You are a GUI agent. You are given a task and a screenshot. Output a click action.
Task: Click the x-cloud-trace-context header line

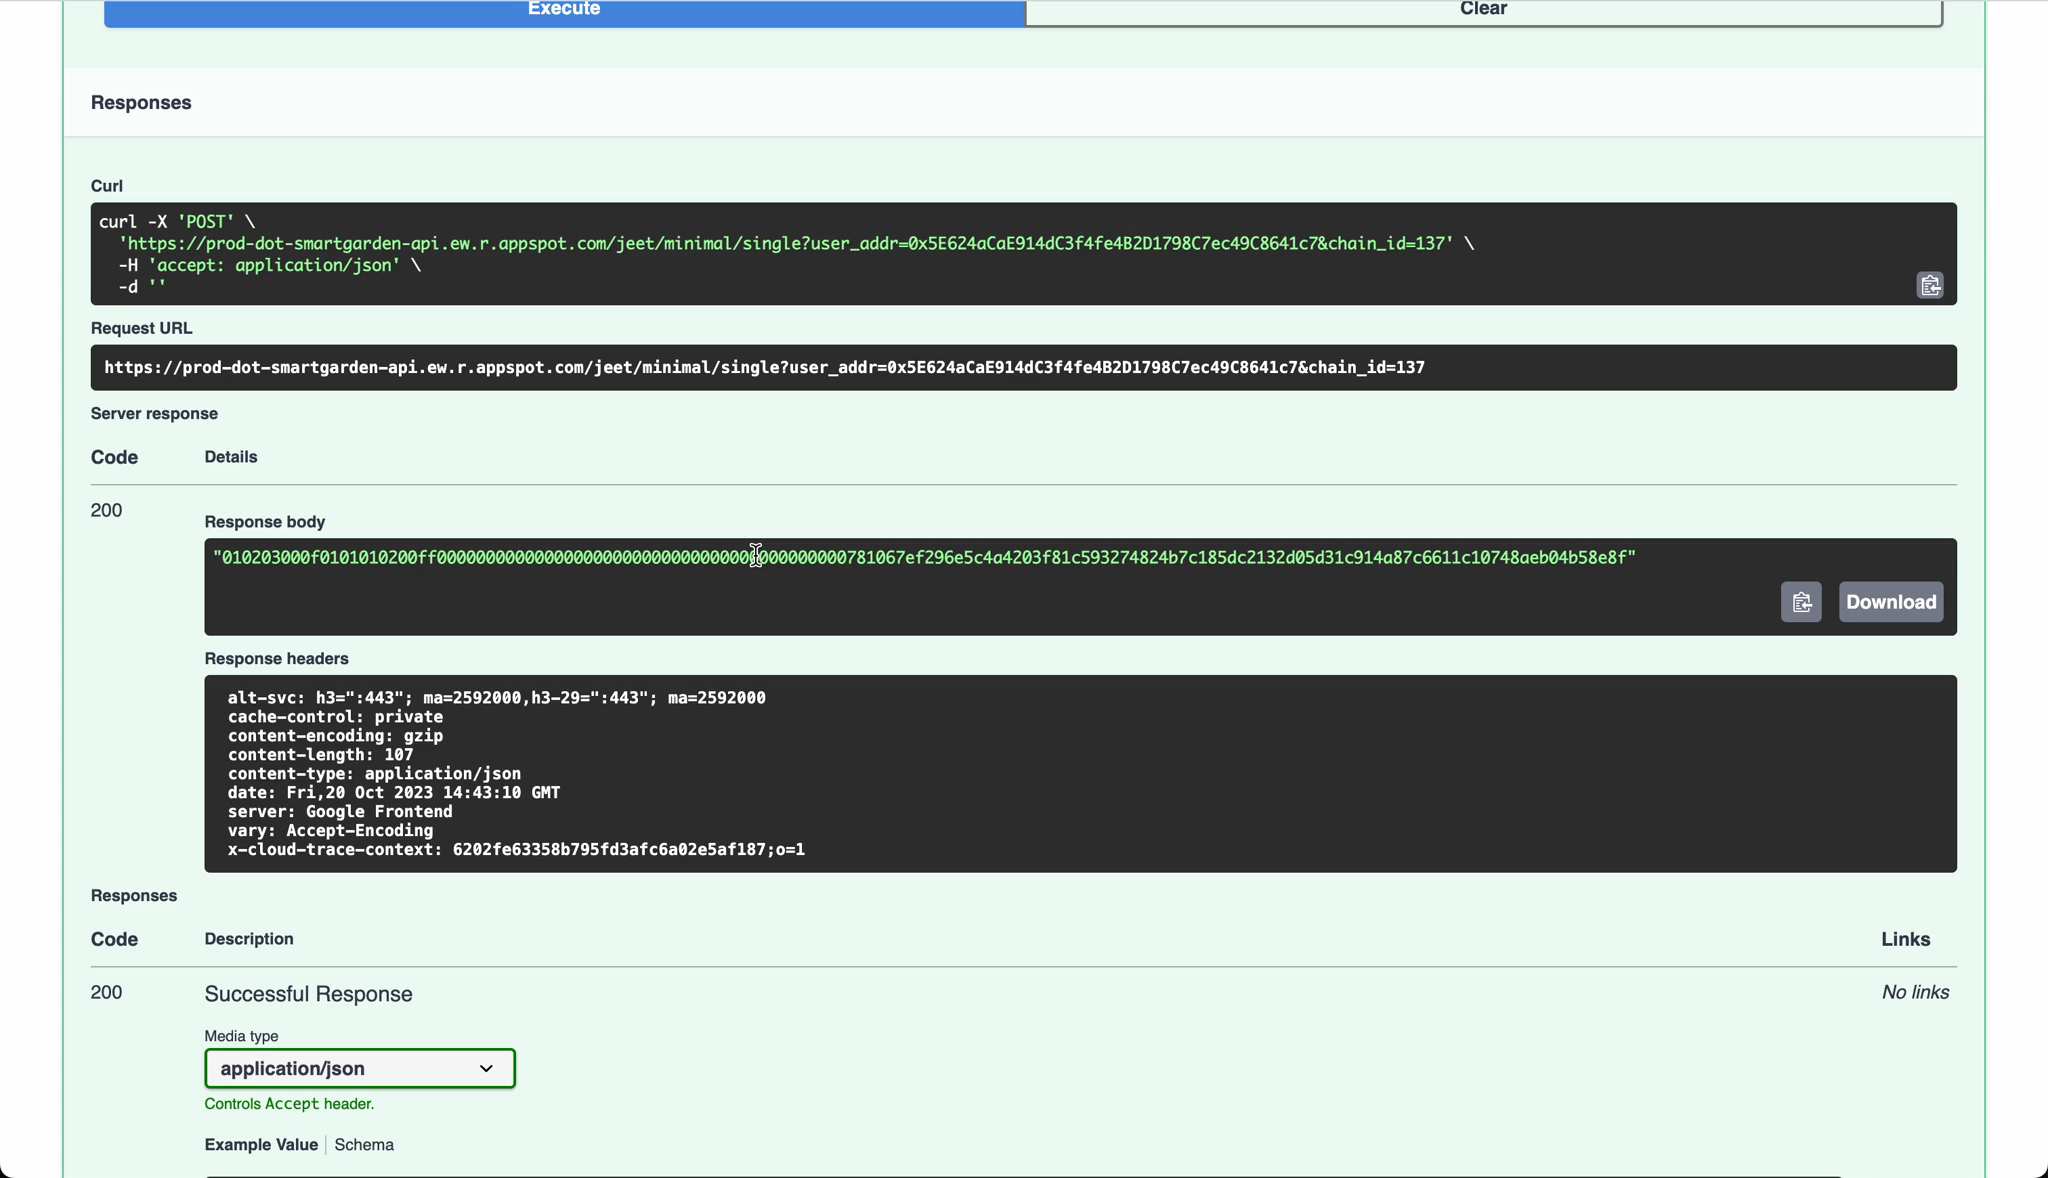tap(516, 850)
